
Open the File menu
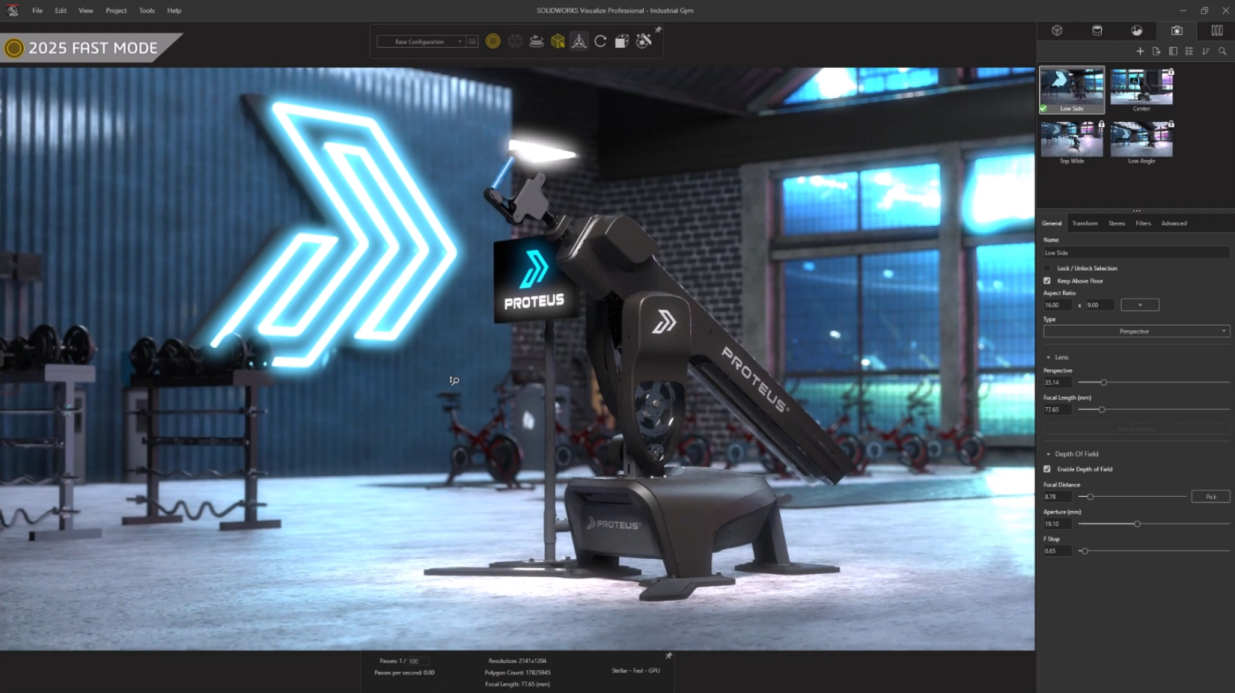(x=37, y=10)
